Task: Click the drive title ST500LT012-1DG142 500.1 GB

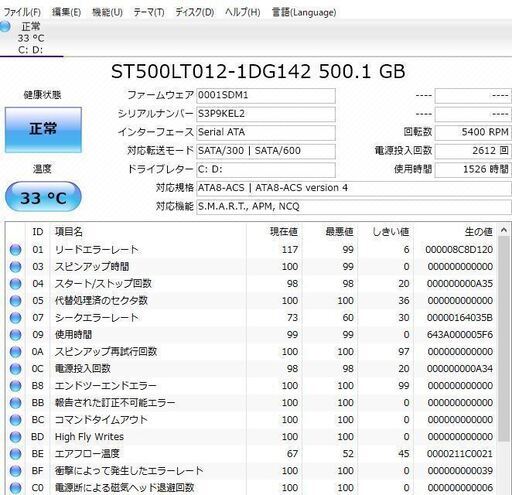Action: (x=258, y=71)
